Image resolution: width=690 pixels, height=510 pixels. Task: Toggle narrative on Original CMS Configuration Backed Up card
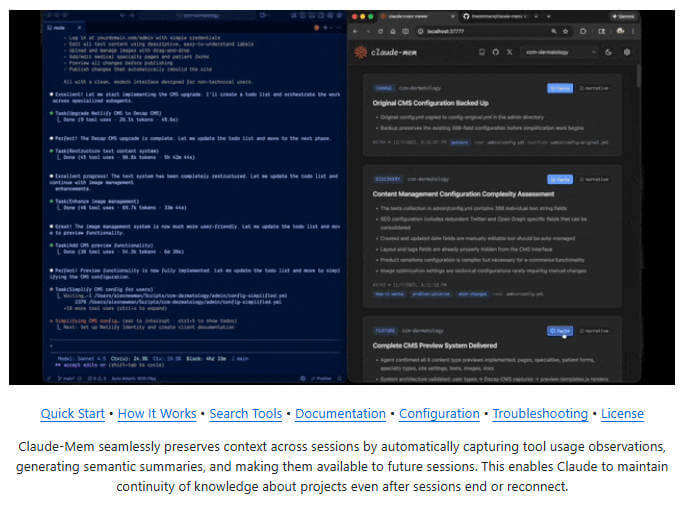click(594, 88)
